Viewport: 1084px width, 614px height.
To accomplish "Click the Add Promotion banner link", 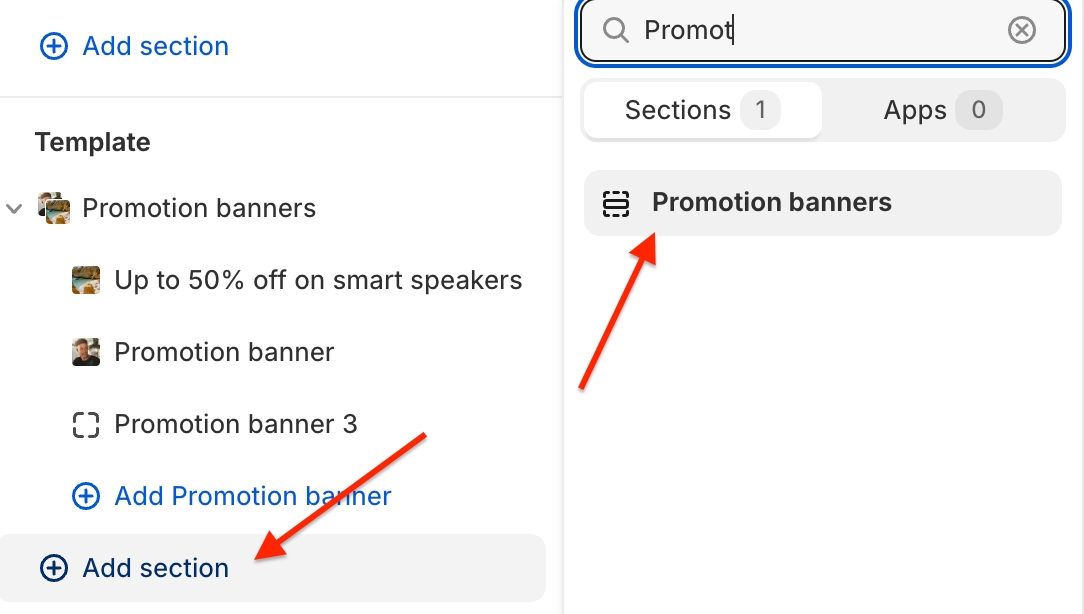I will coord(253,496).
